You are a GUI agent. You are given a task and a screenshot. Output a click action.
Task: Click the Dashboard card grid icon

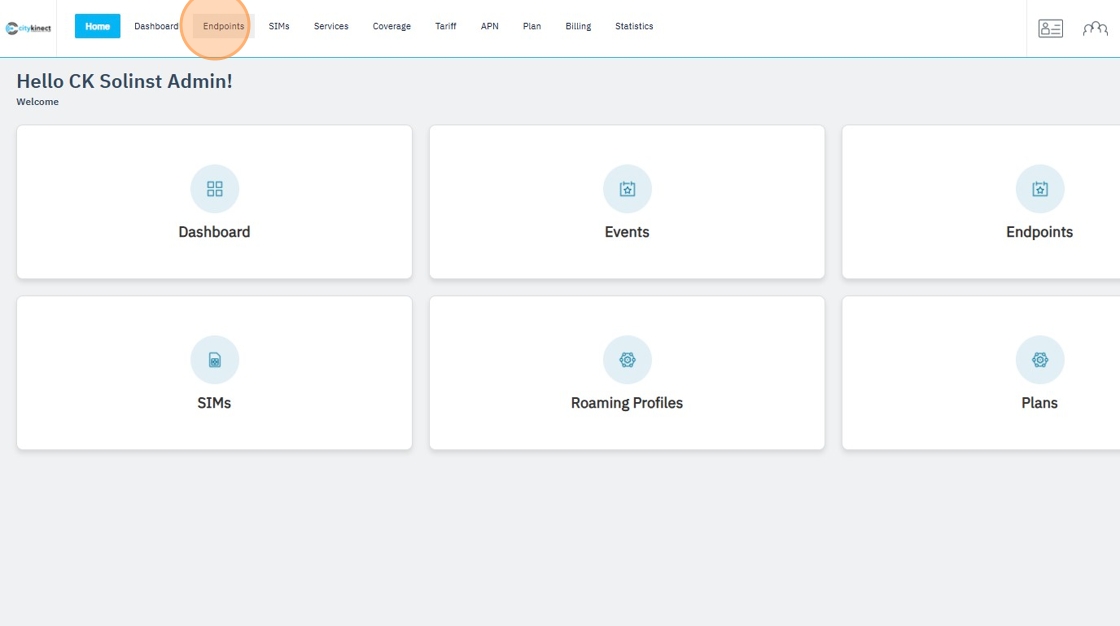tap(214, 189)
